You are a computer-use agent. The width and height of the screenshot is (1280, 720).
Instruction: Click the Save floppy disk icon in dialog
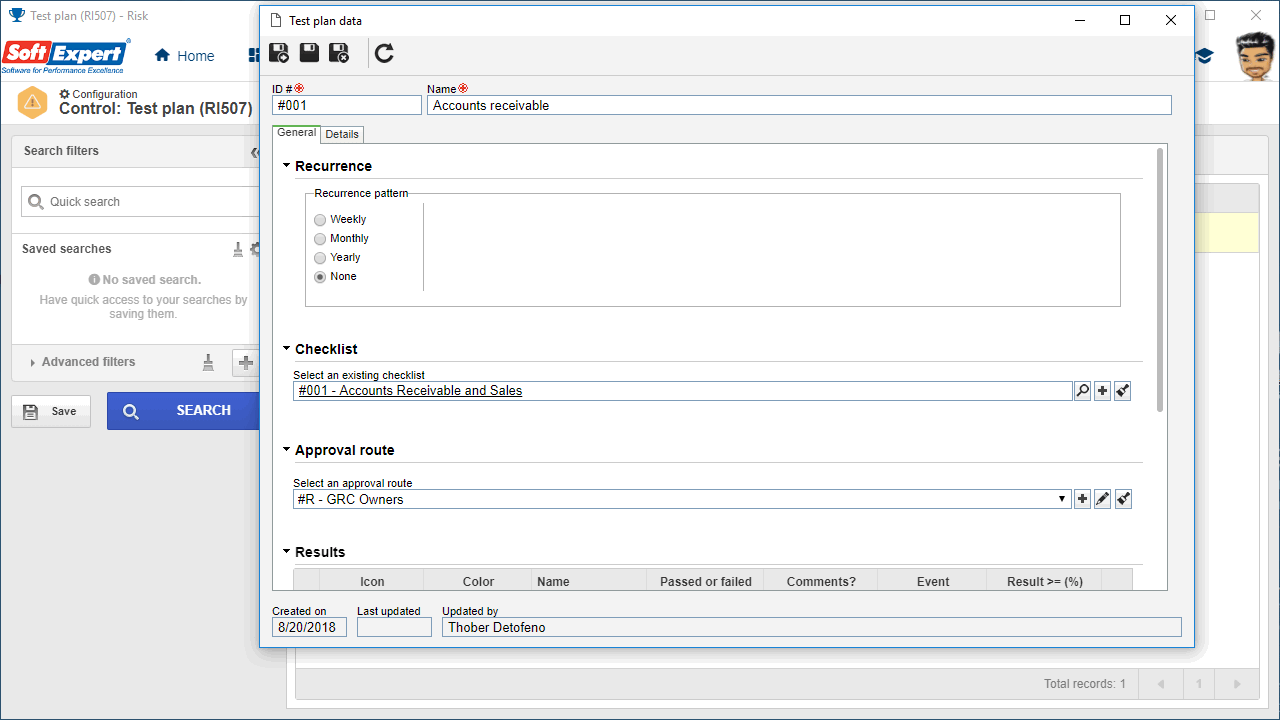(x=310, y=53)
